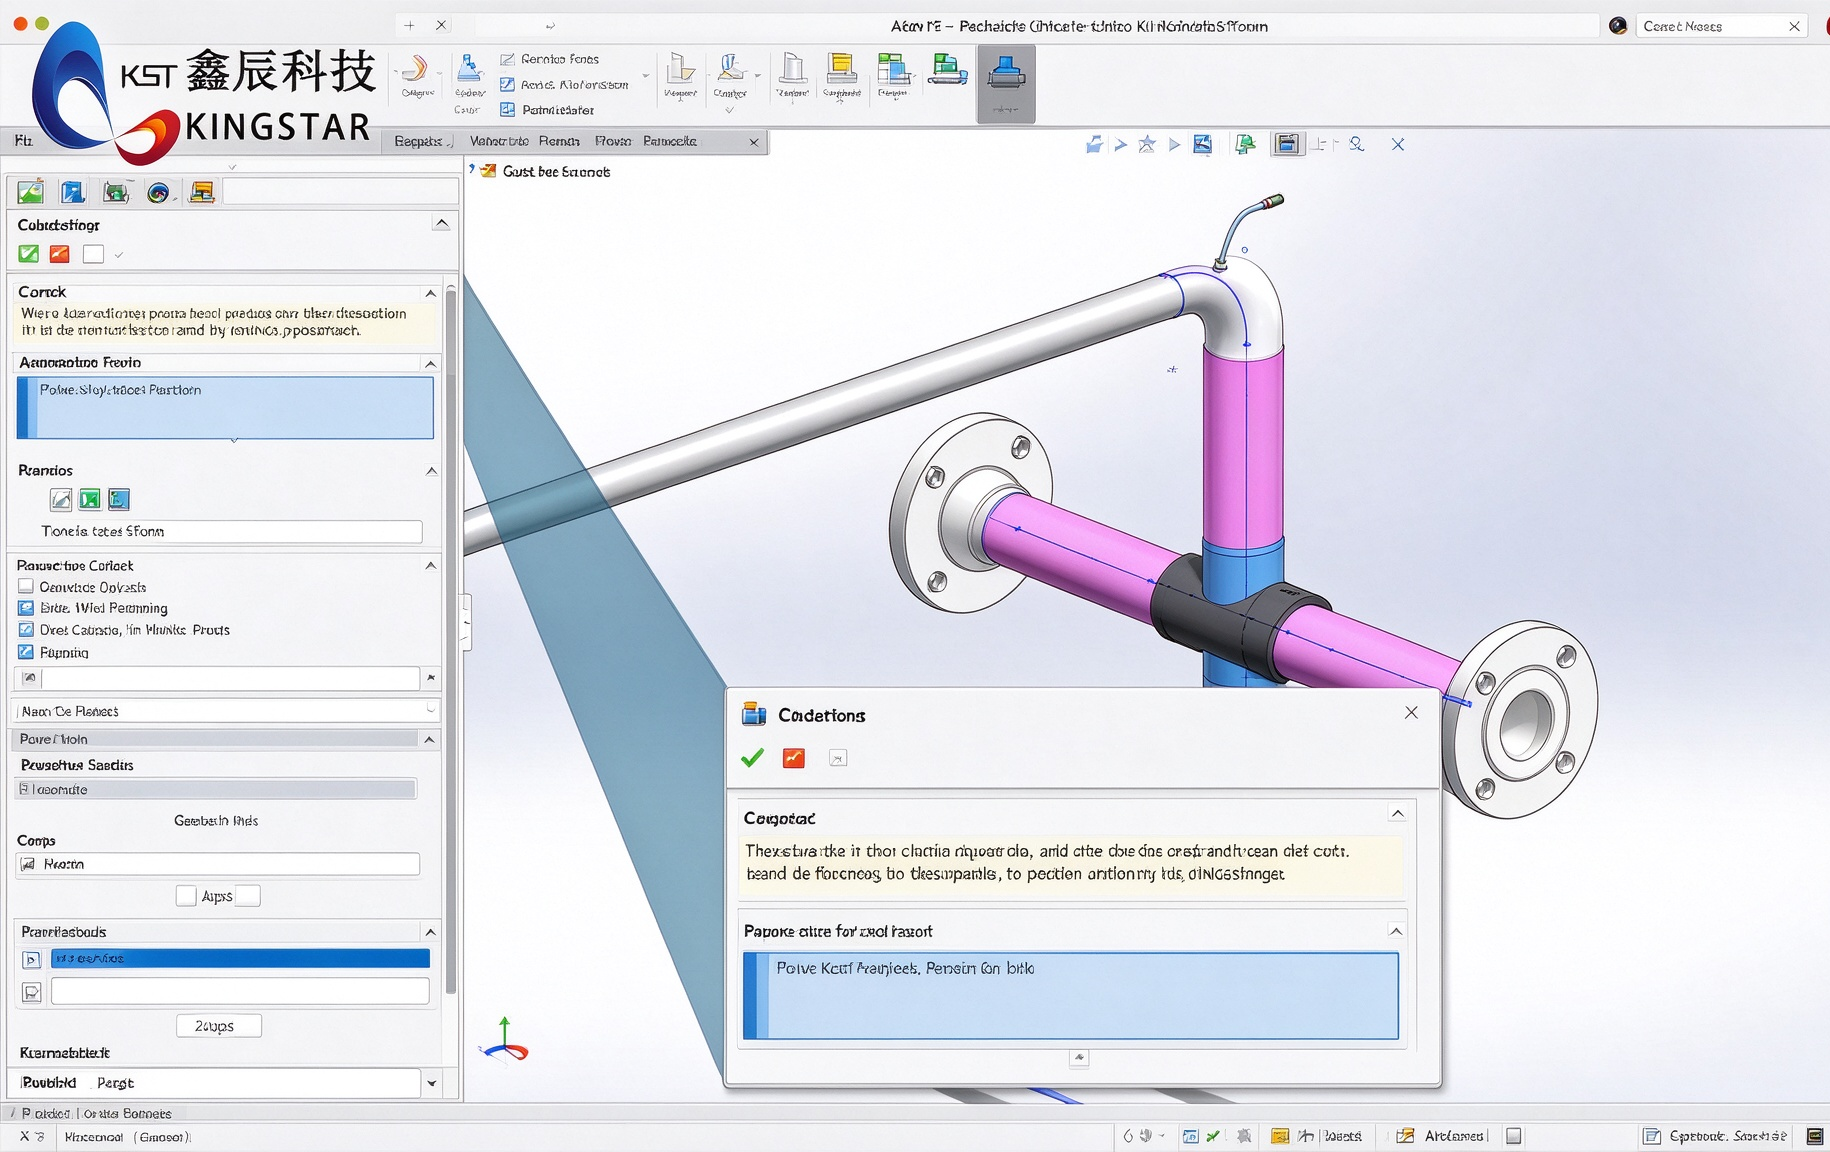Click the green checkmark in Codetions dialog
This screenshot has width=1830, height=1152.
point(752,758)
